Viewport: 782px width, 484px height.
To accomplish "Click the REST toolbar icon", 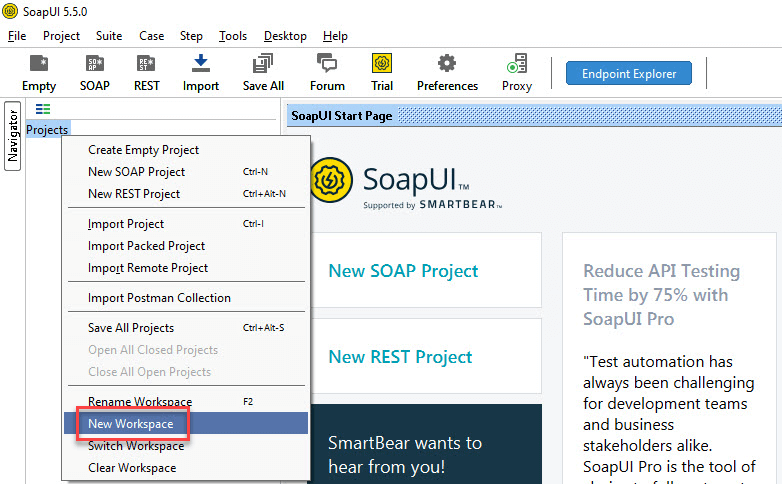I will (x=147, y=65).
